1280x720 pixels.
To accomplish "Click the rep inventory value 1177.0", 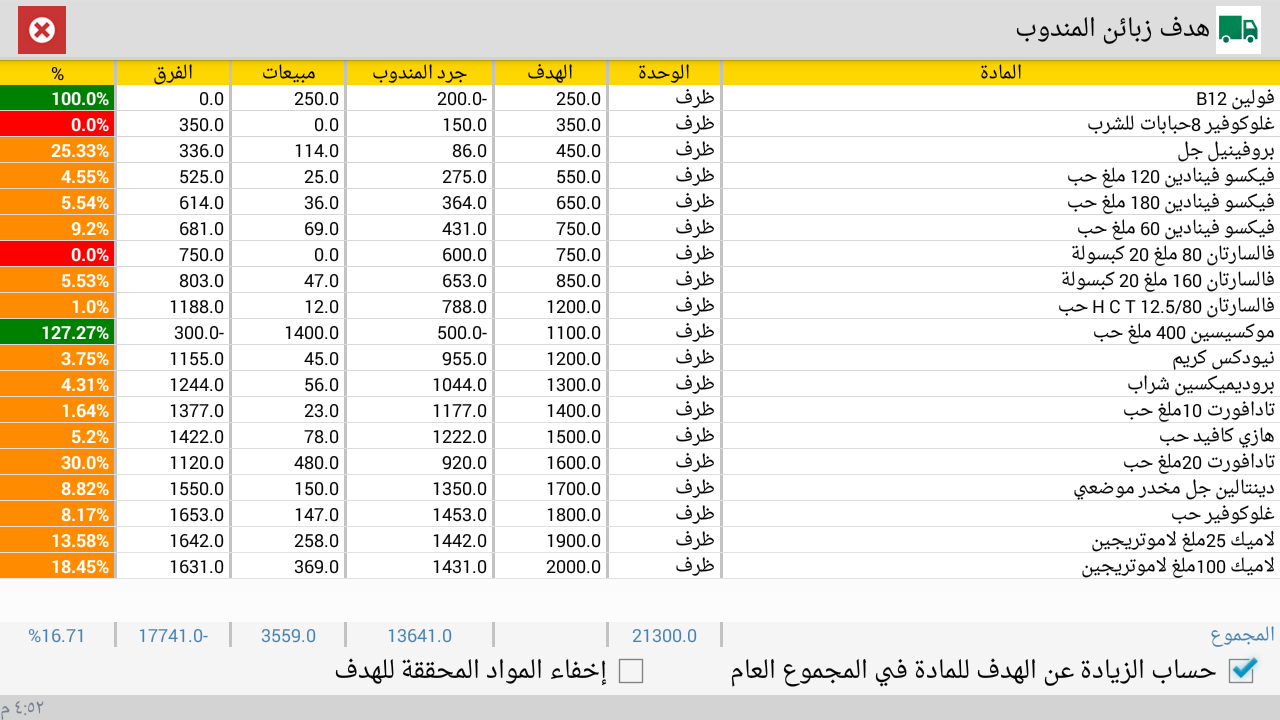I will point(460,410).
